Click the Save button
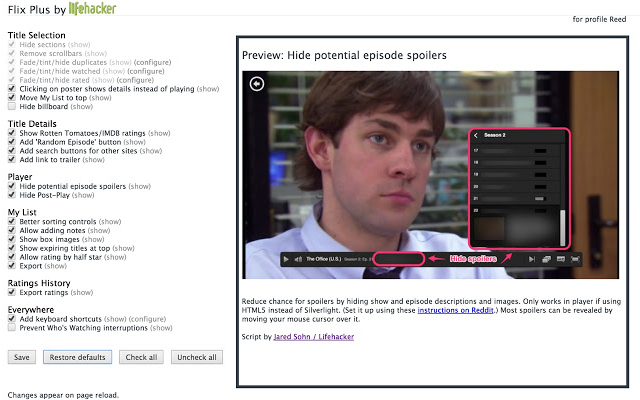The height and width of the screenshot is (400, 640). point(22,357)
